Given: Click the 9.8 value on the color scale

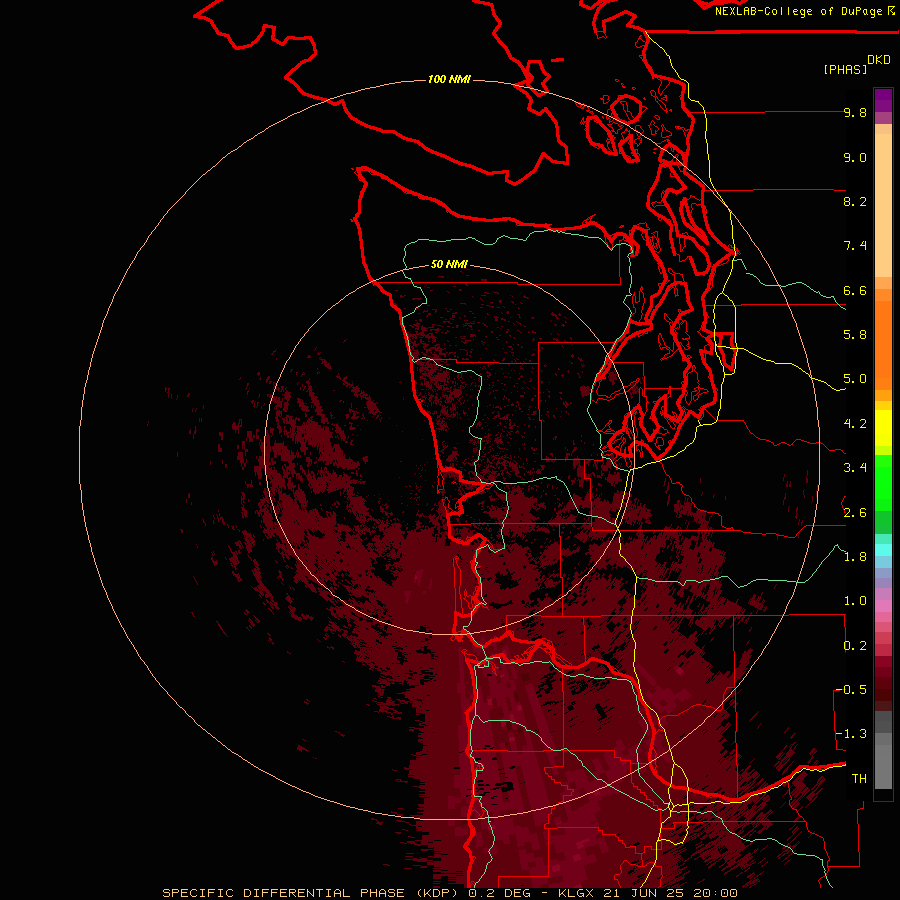Looking at the screenshot, I should click(855, 112).
